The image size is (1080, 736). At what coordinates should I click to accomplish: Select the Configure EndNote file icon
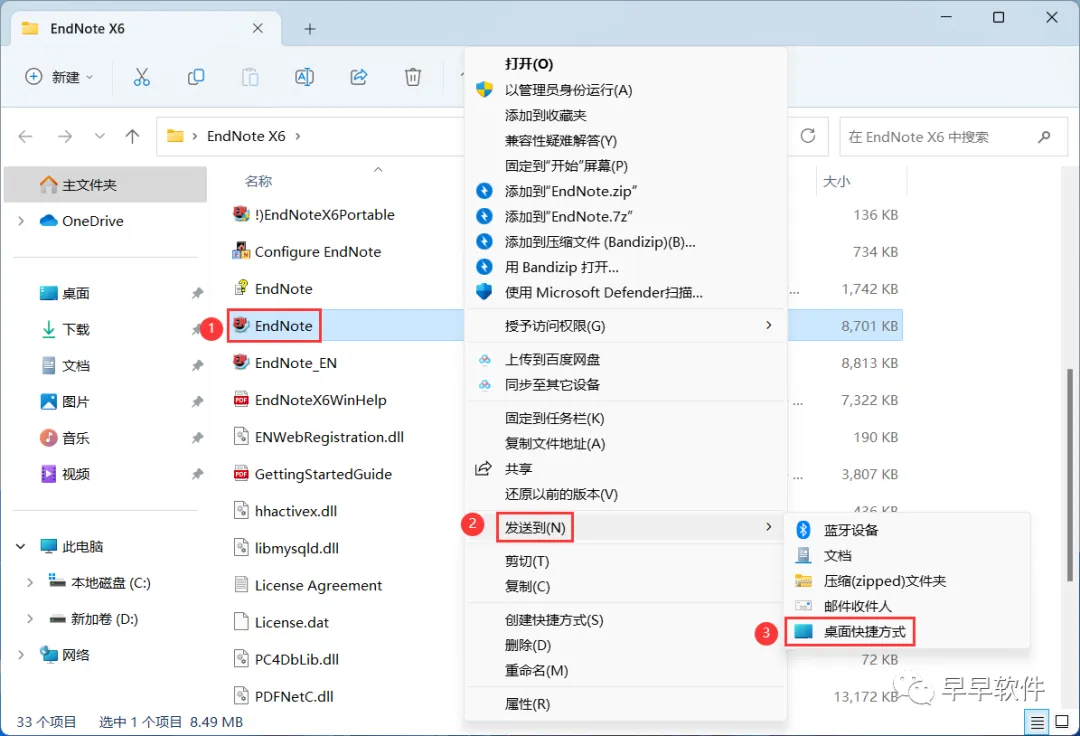240,251
